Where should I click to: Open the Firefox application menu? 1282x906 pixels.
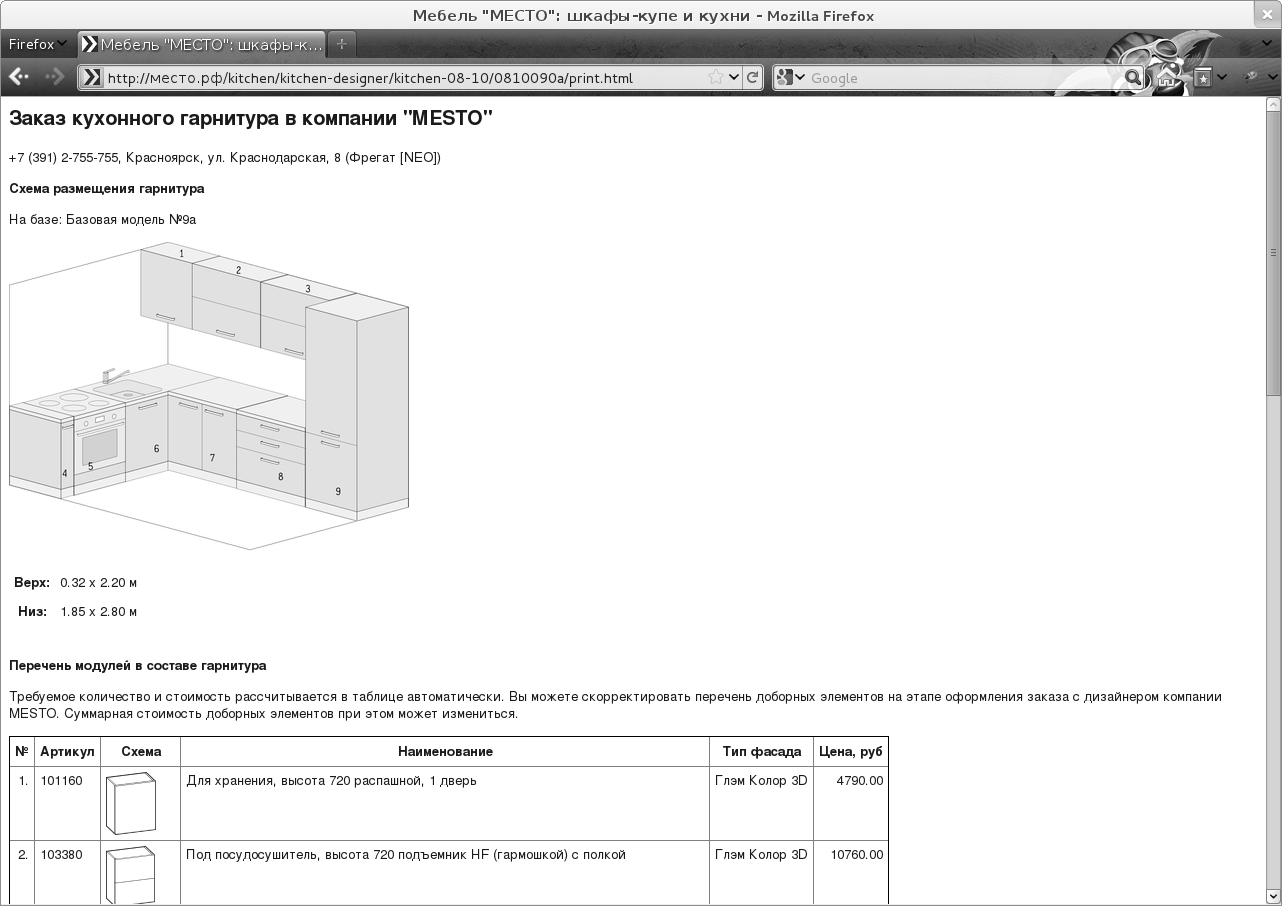coord(37,44)
